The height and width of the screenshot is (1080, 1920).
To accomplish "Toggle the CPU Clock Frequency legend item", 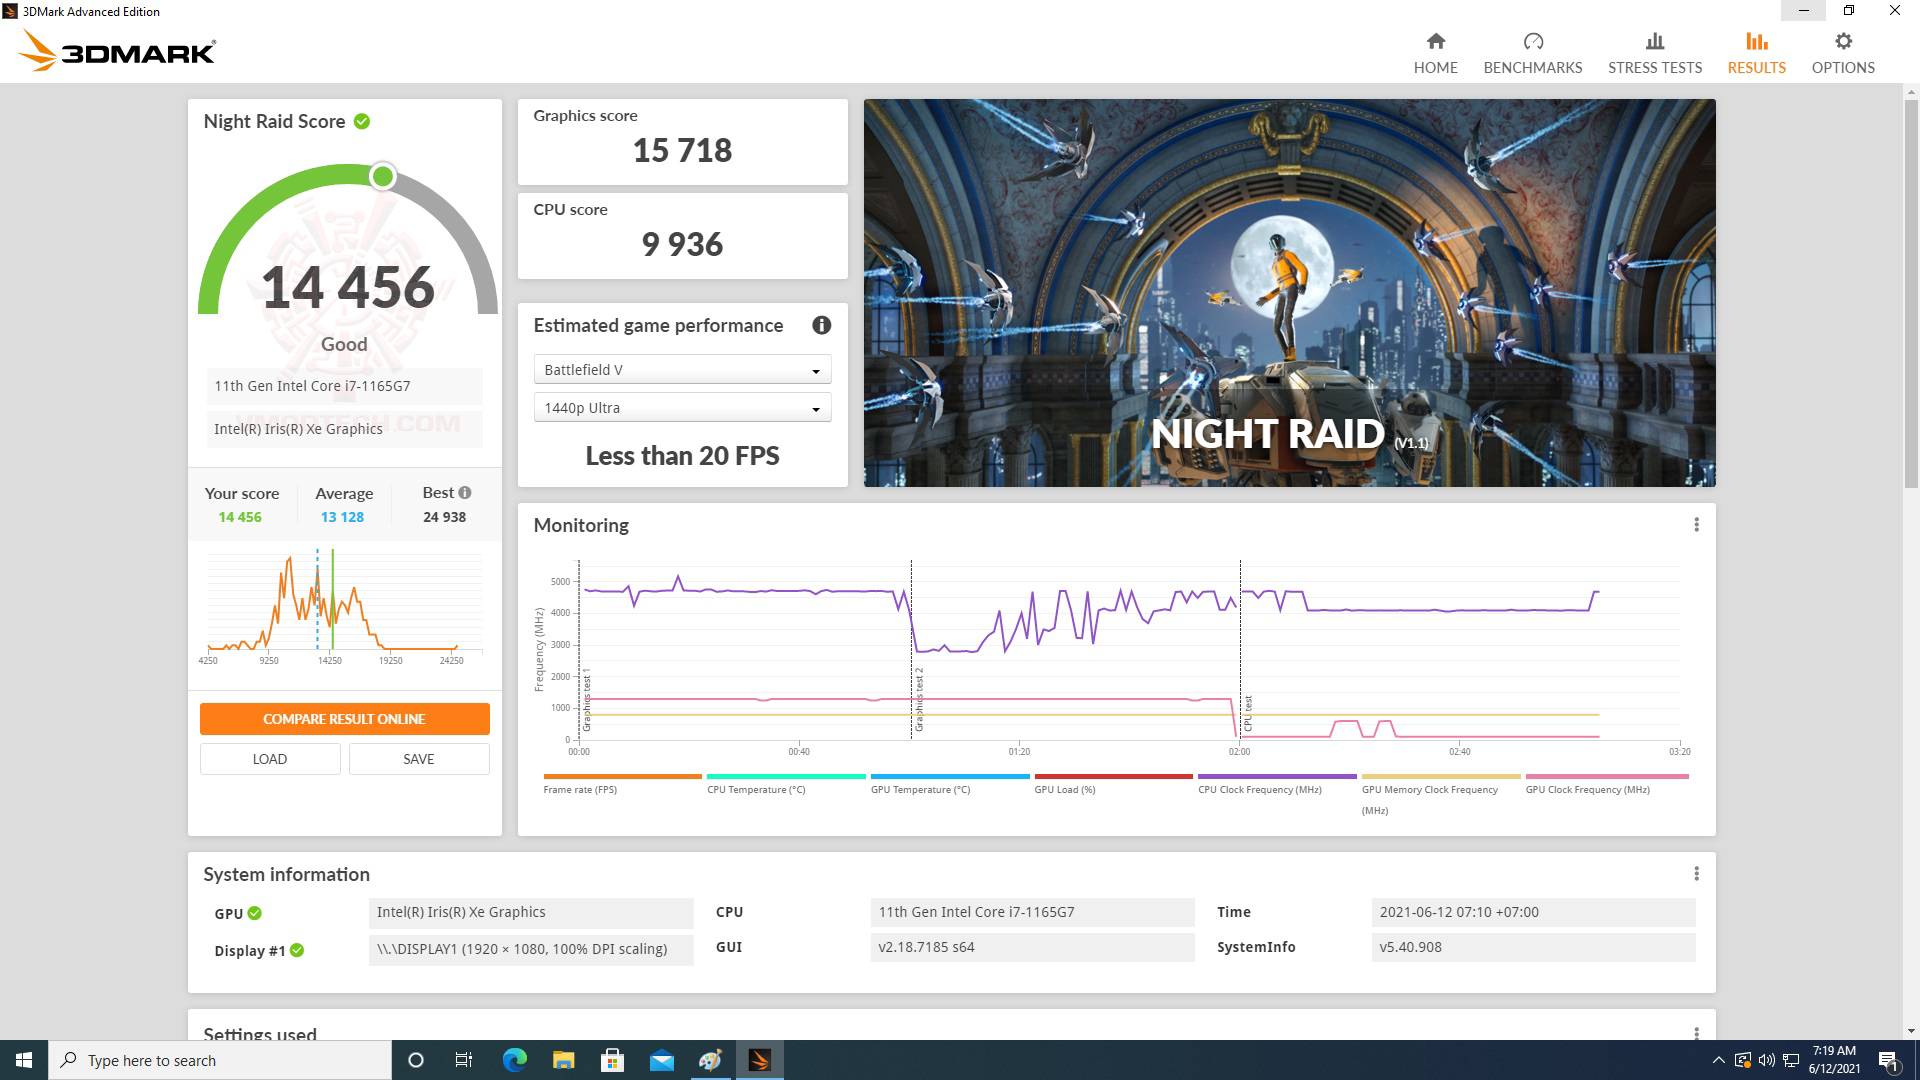I will (1259, 789).
